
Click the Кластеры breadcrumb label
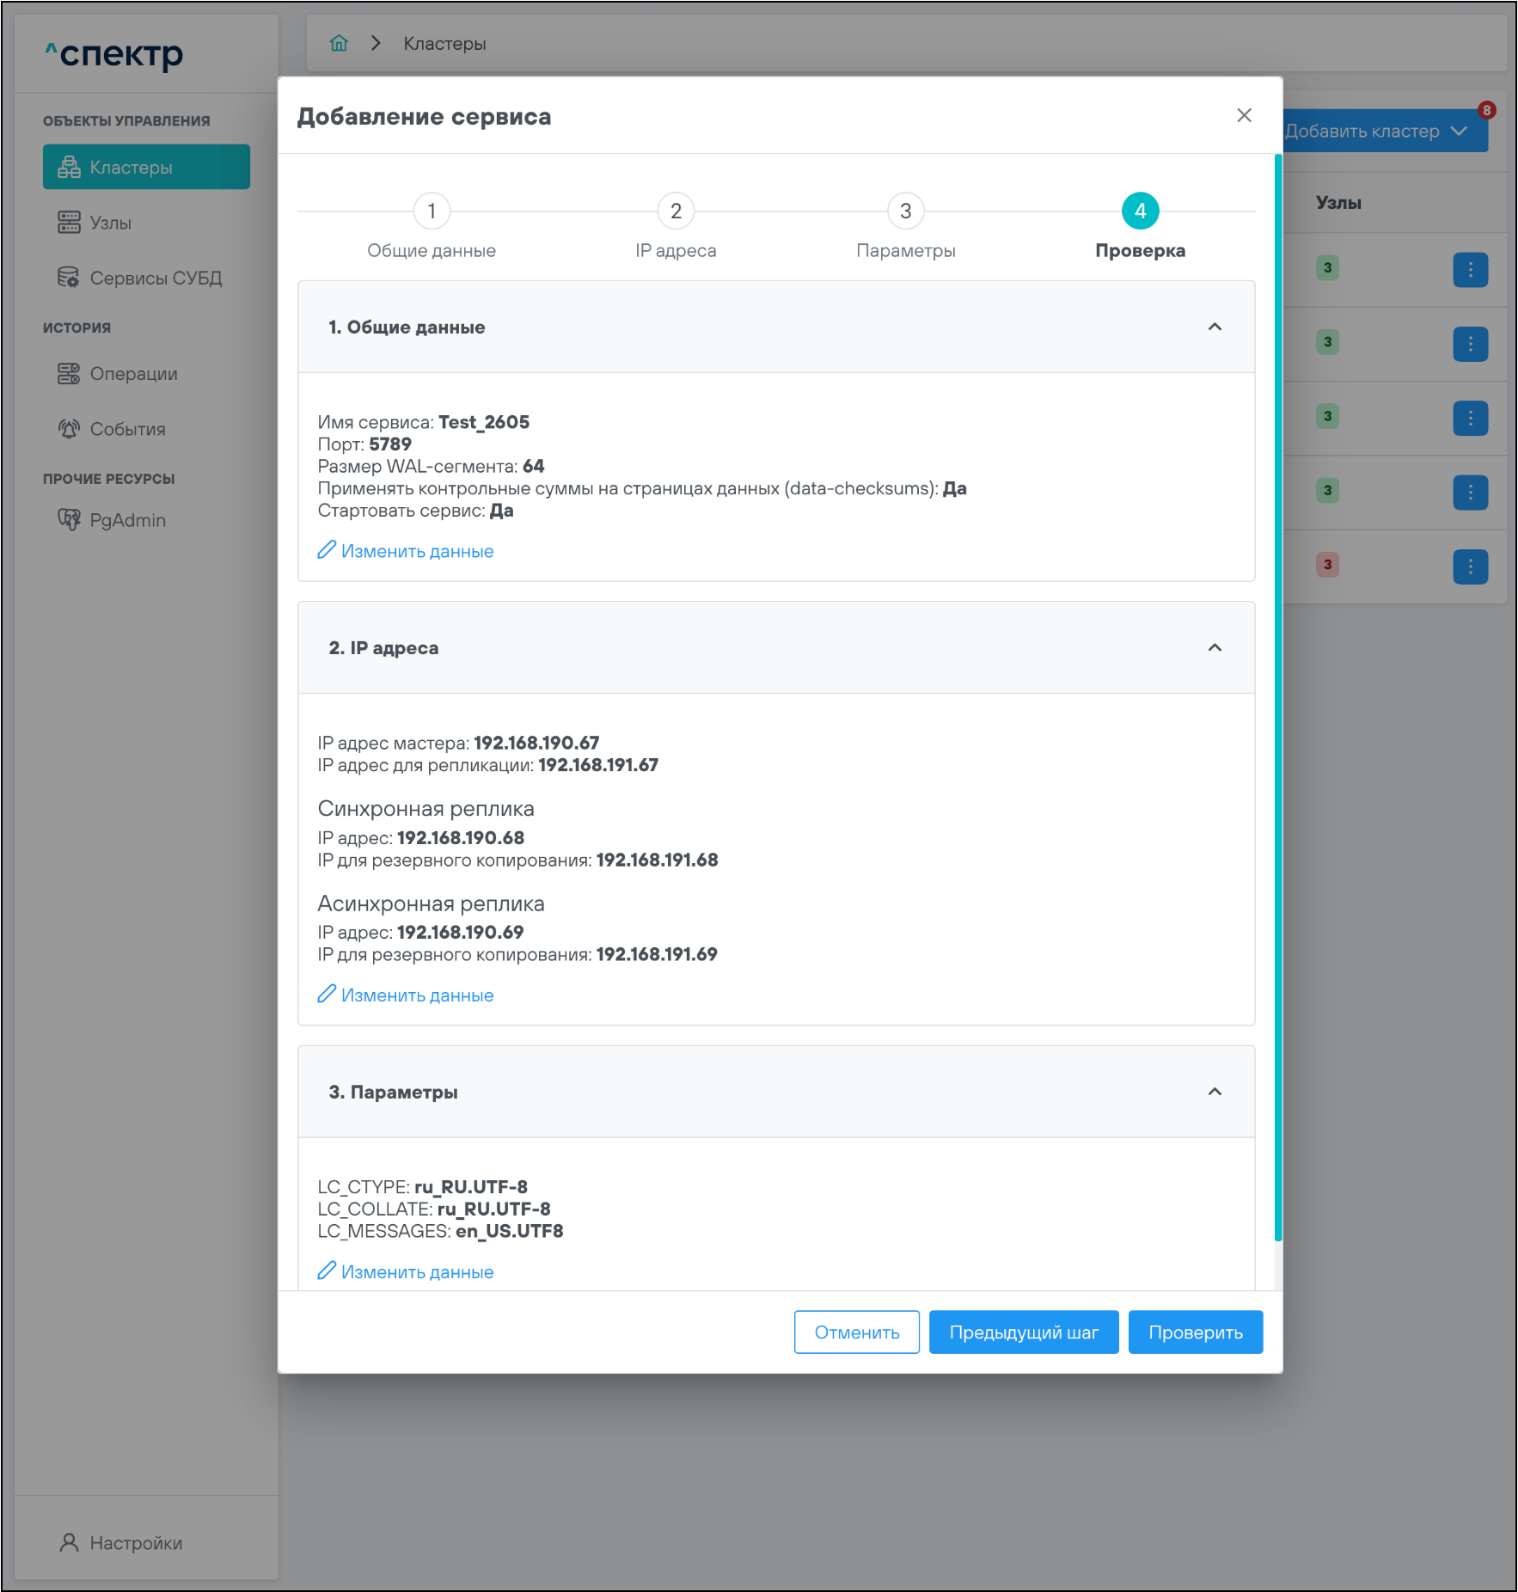445,44
